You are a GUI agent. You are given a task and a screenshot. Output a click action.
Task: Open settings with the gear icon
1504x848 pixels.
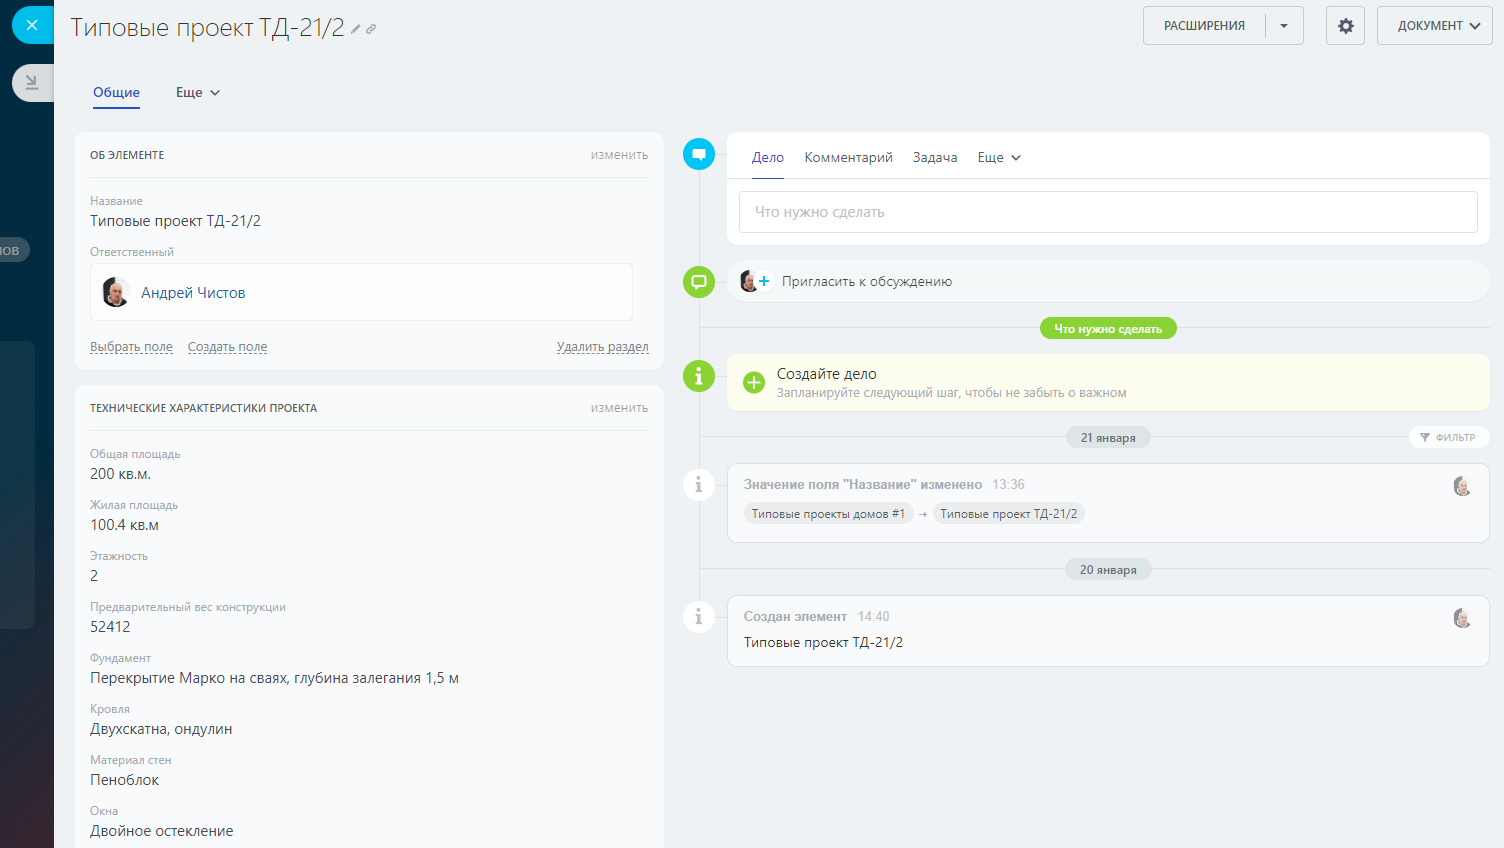click(1345, 26)
